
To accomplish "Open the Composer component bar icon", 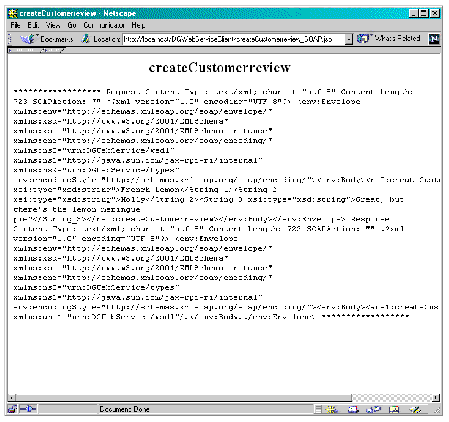I will 415,409.
